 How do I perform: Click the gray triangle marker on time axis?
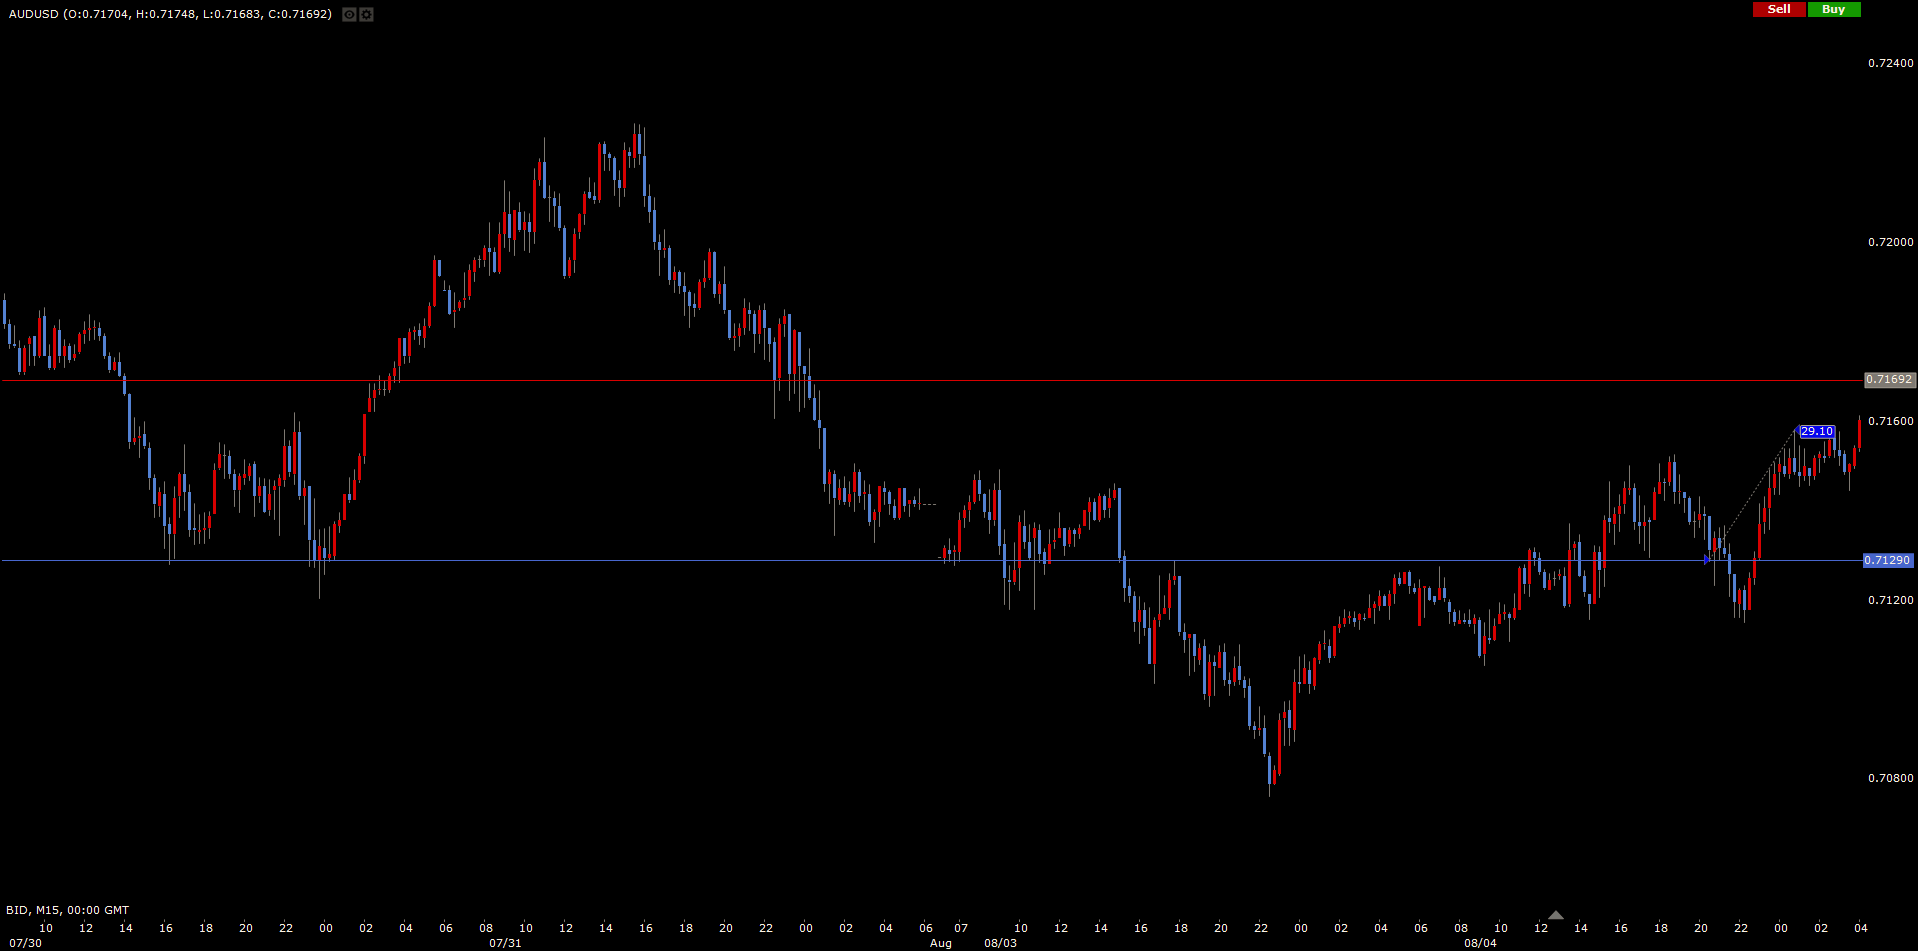(x=1555, y=915)
